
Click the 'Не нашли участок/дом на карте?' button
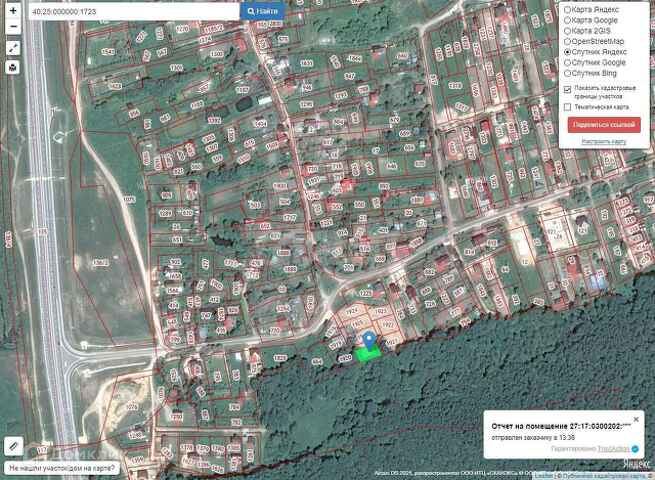62,468
